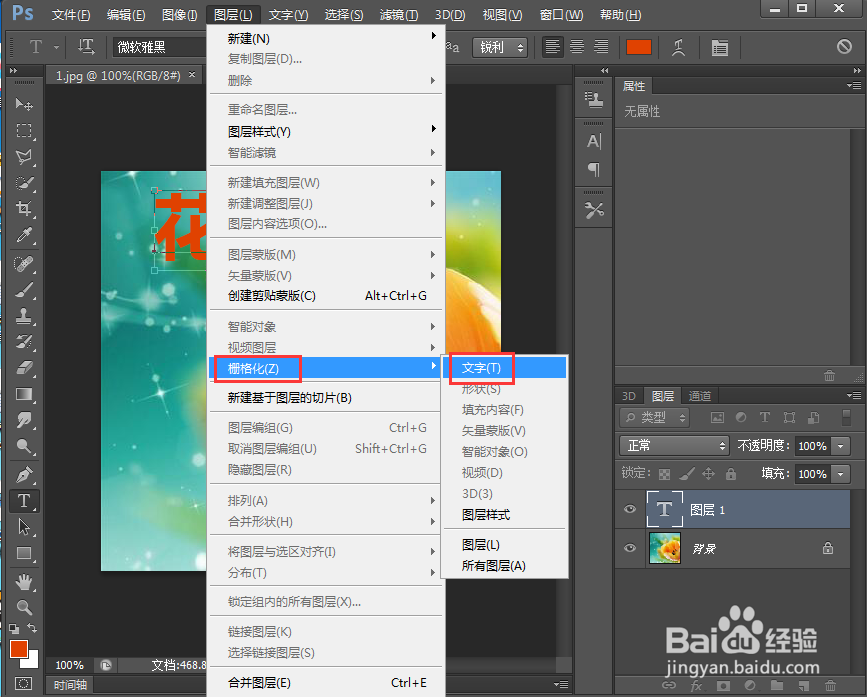The width and height of the screenshot is (867, 697).
Task: Toggle lock all
Action: pos(730,474)
